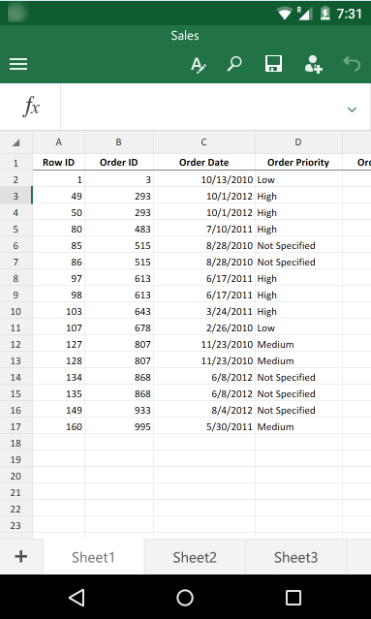371x619 pixels.
Task: Switch to the Sheet3 tab
Action: coord(296,557)
